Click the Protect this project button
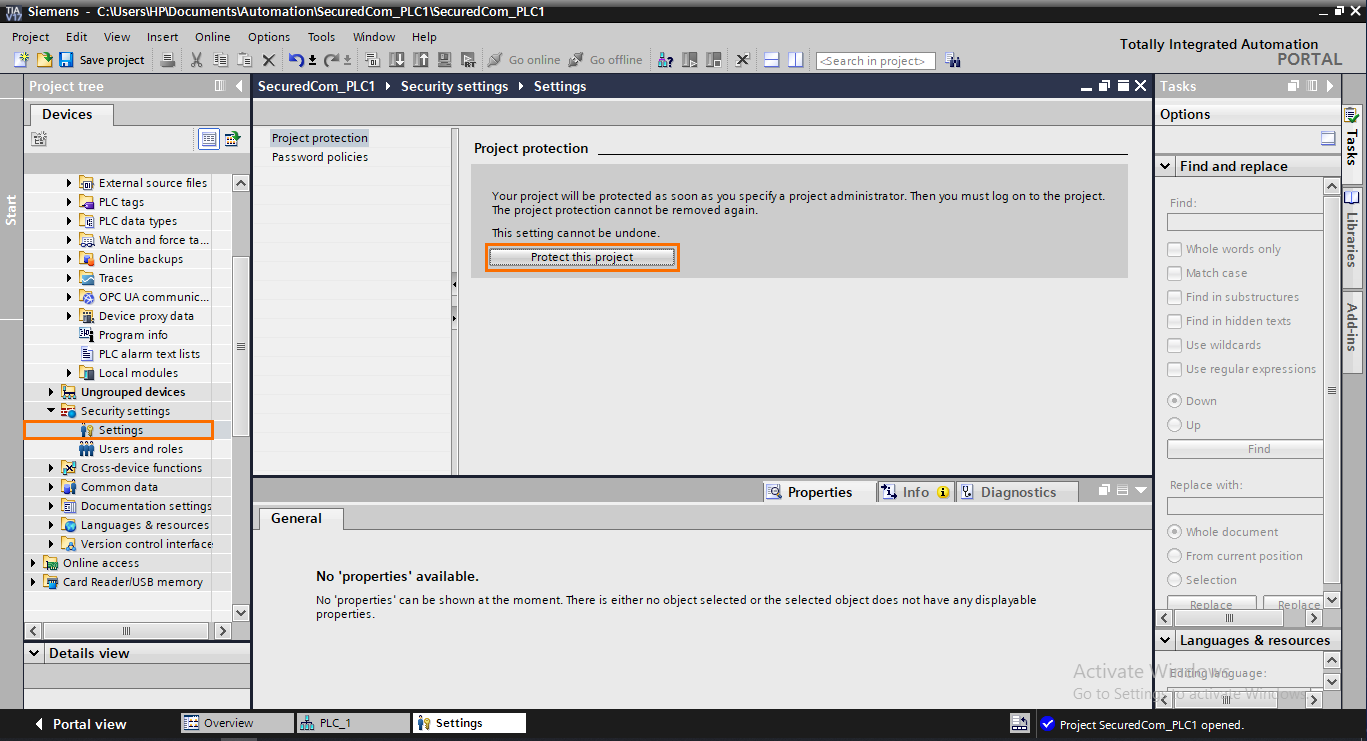Screen dimensions: 1367x741 [582, 257]
